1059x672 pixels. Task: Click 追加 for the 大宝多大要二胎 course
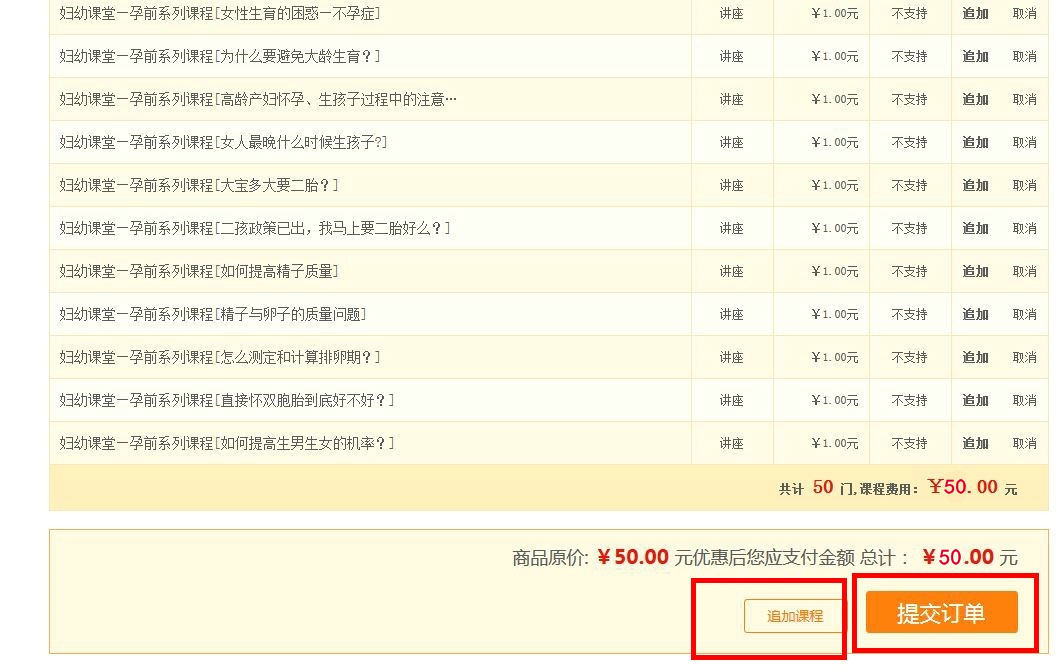[x=975, y=185]
